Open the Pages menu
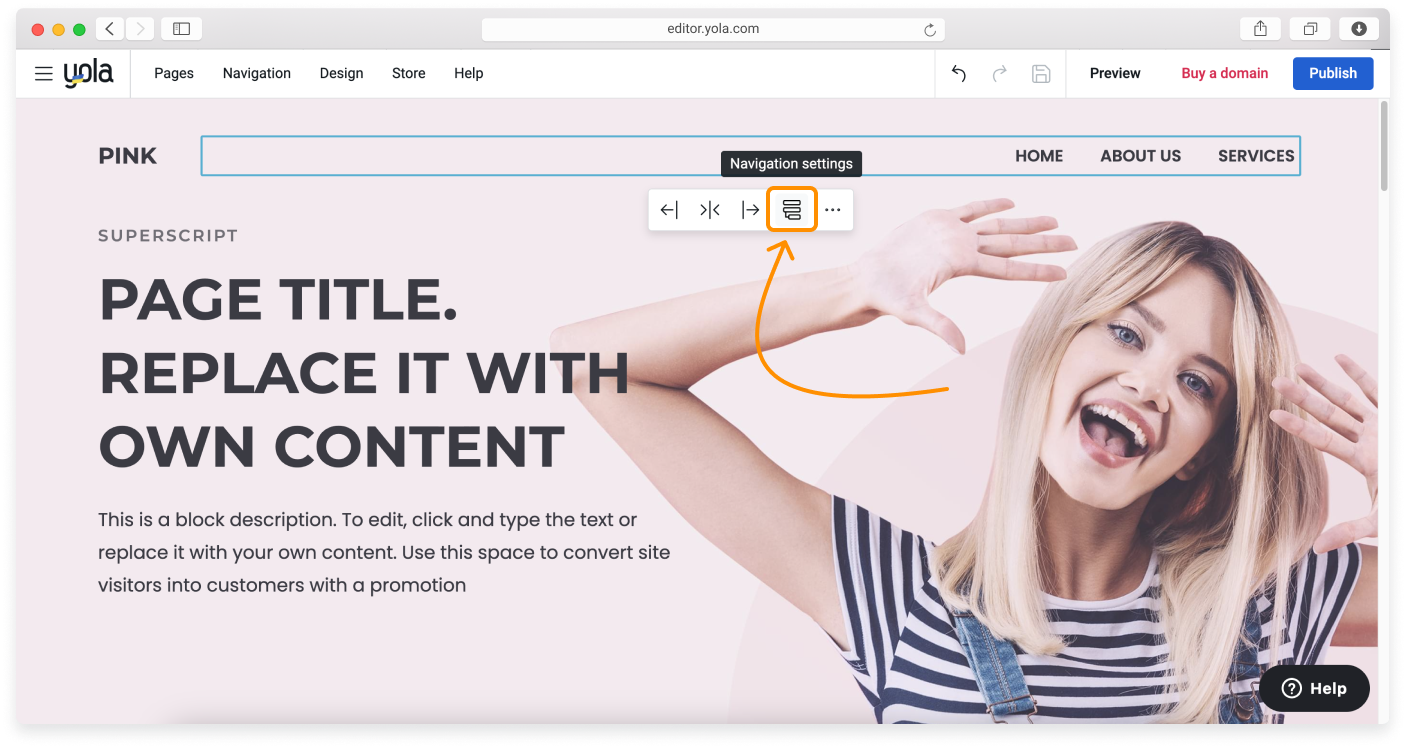This screenshot has width=1406, height=748. coord(173,73)
